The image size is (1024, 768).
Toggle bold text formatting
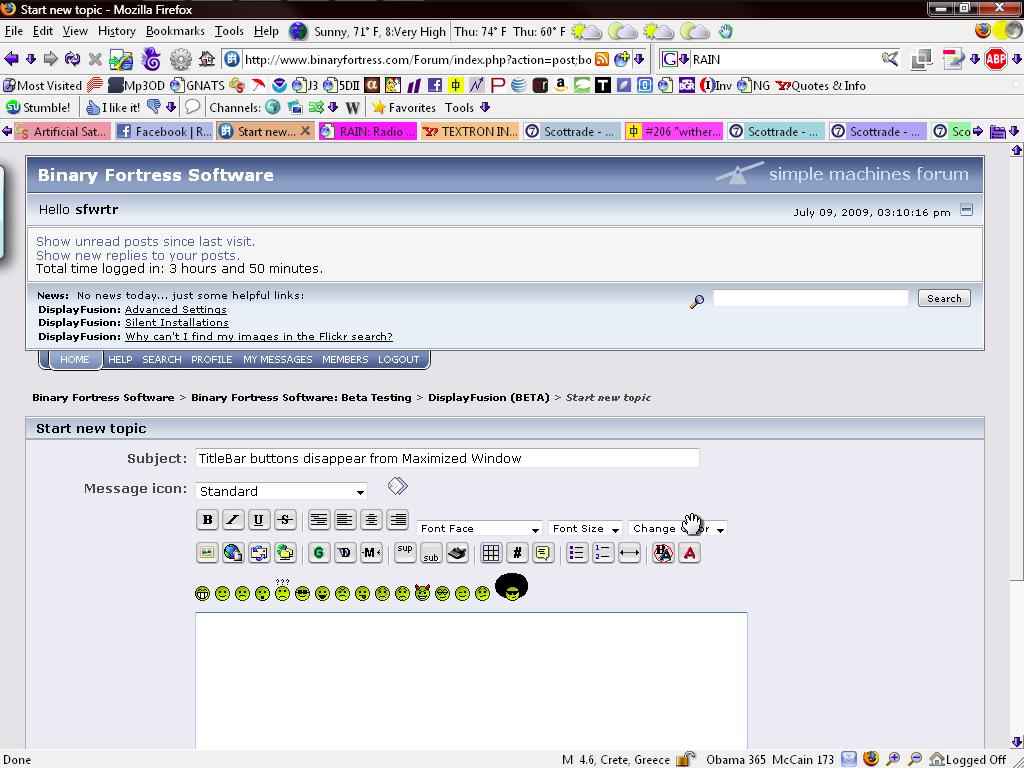[x=207, y=519]
